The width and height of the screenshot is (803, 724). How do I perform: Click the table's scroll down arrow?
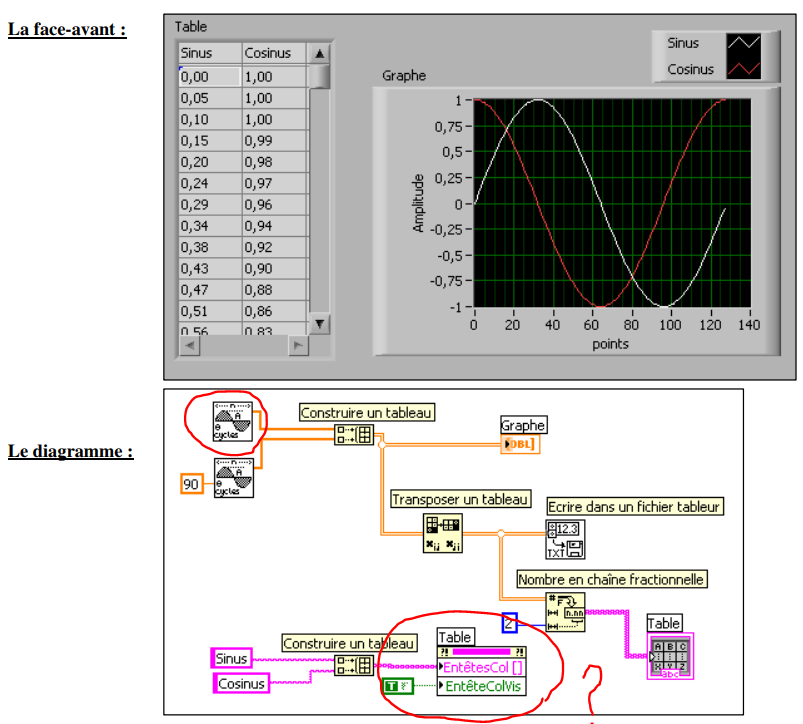[x=319, y=323]
